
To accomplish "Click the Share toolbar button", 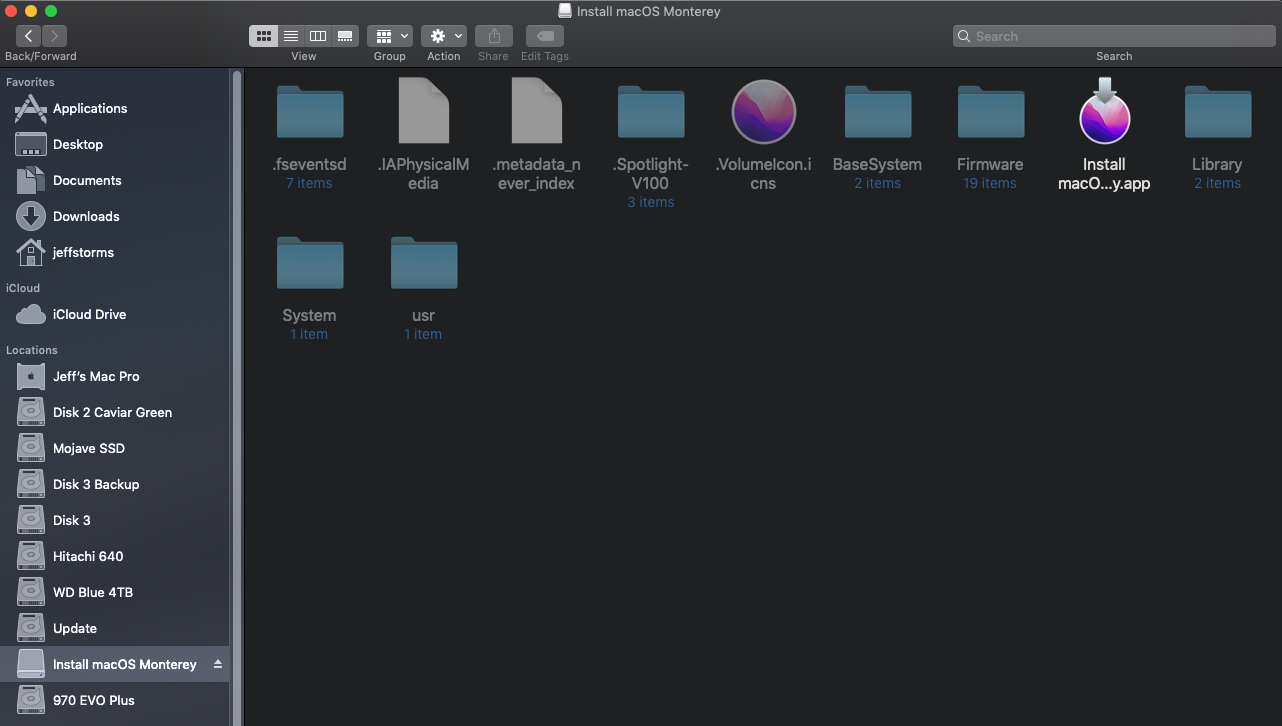I will click(x=494, y=36).
